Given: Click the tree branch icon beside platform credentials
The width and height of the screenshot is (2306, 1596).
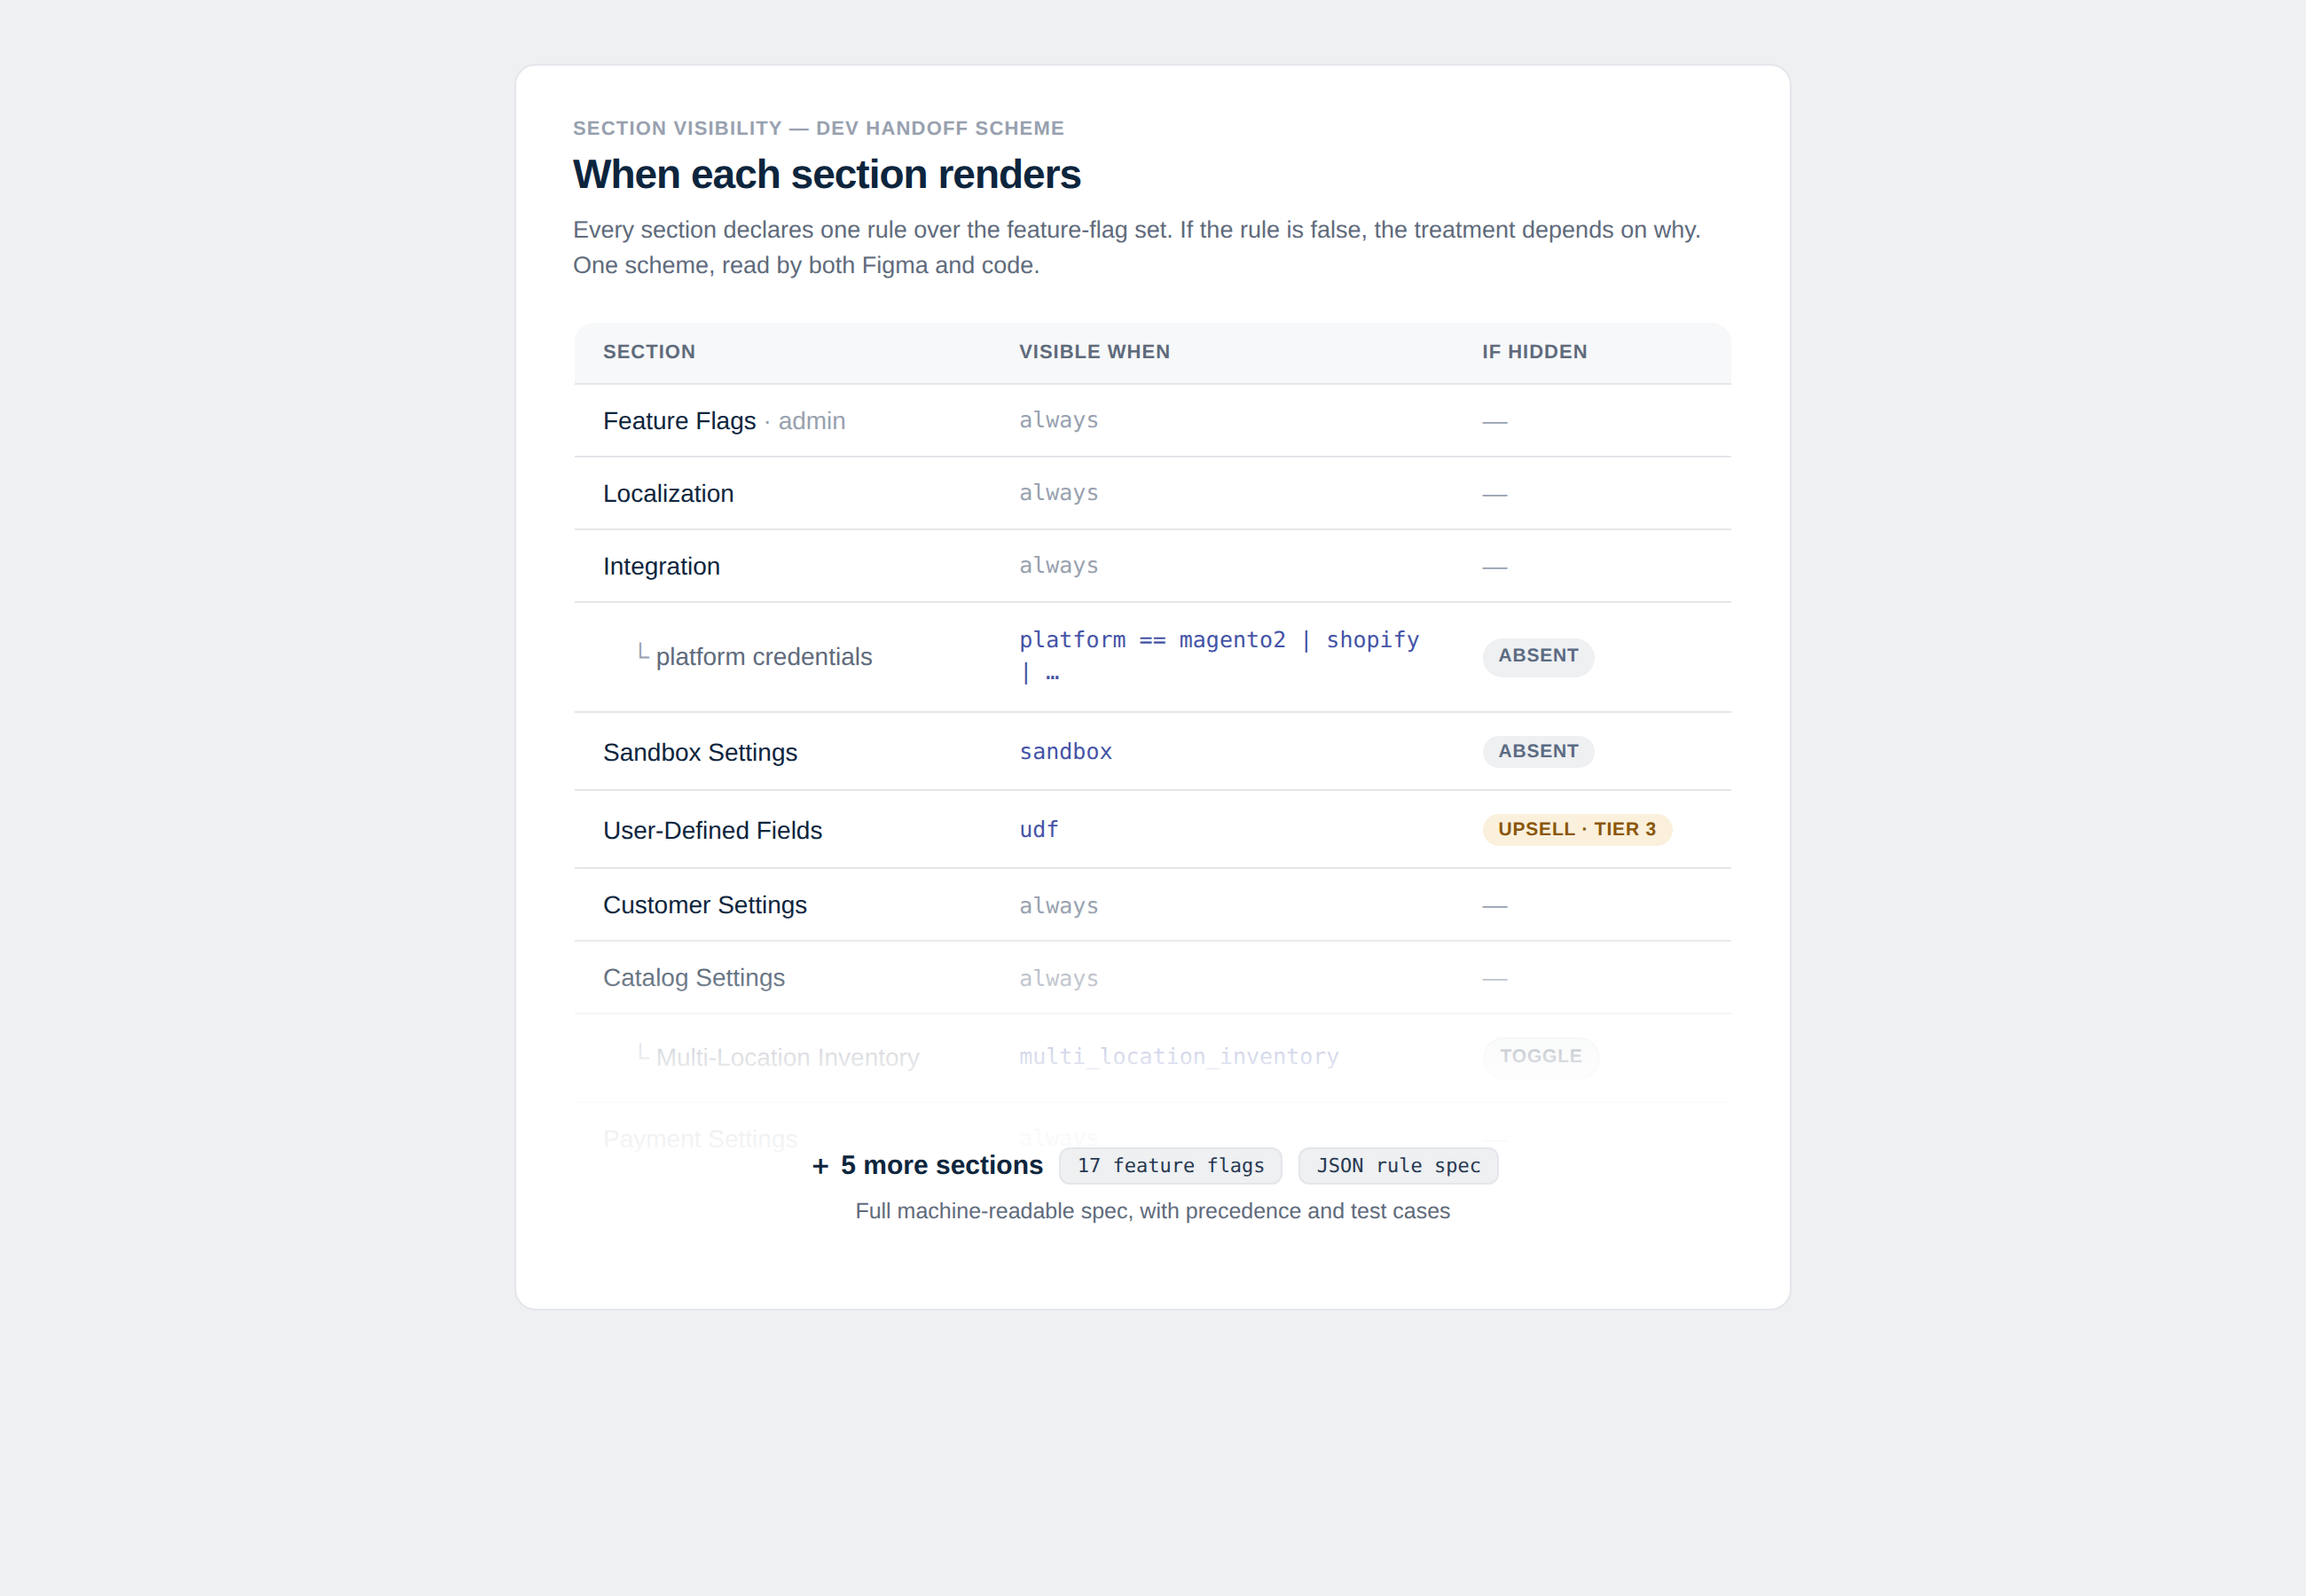Looking at the screenshot, I should point(643,653).
